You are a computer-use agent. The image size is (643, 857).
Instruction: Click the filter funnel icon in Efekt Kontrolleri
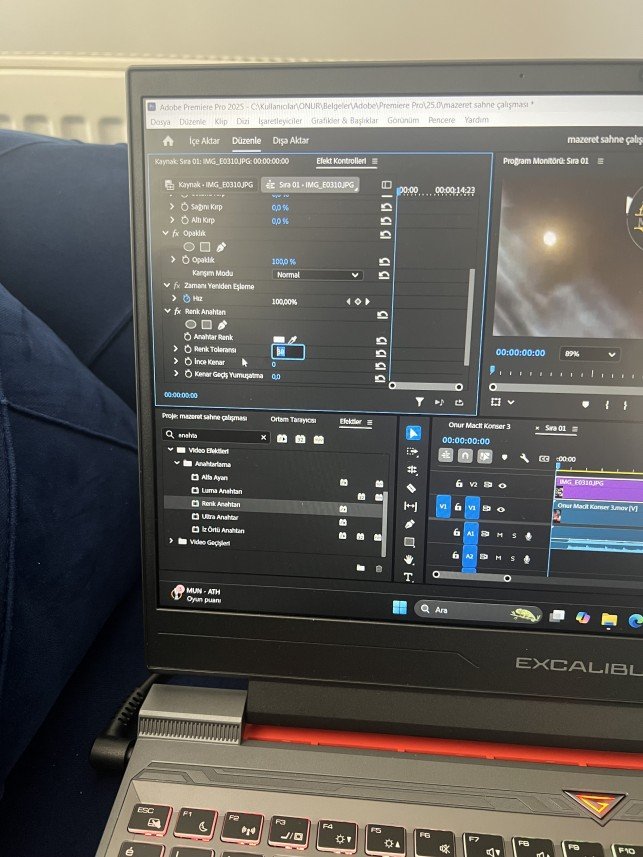click(420, 401)
